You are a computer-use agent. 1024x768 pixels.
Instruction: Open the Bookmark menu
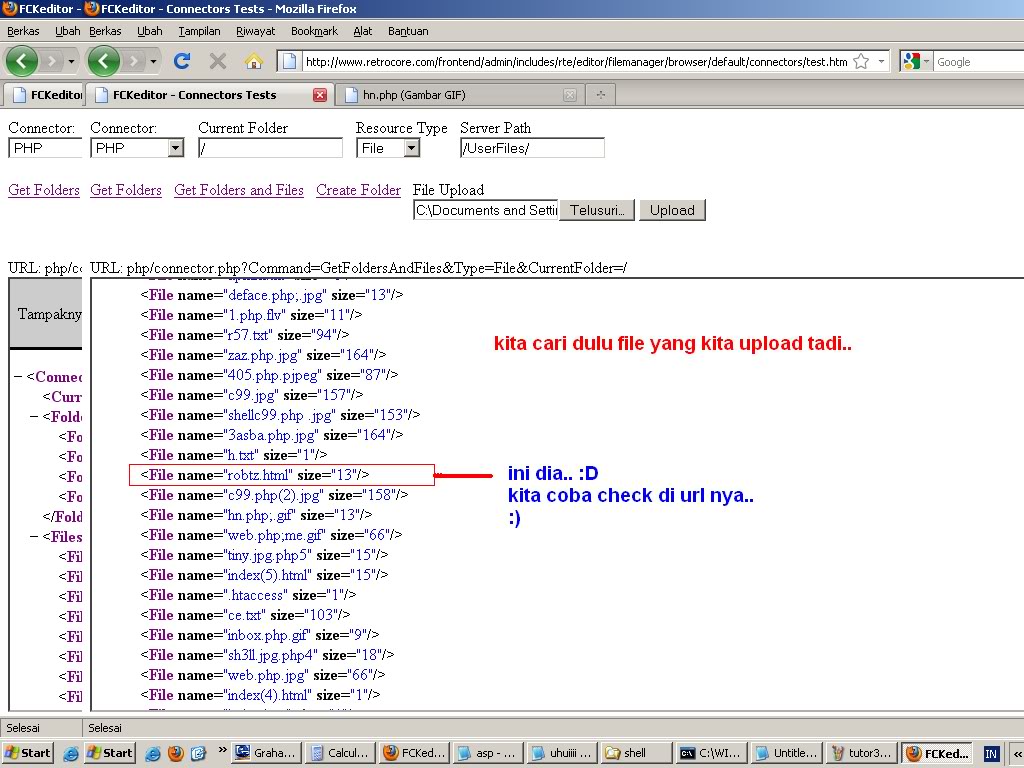click(314, 31)
